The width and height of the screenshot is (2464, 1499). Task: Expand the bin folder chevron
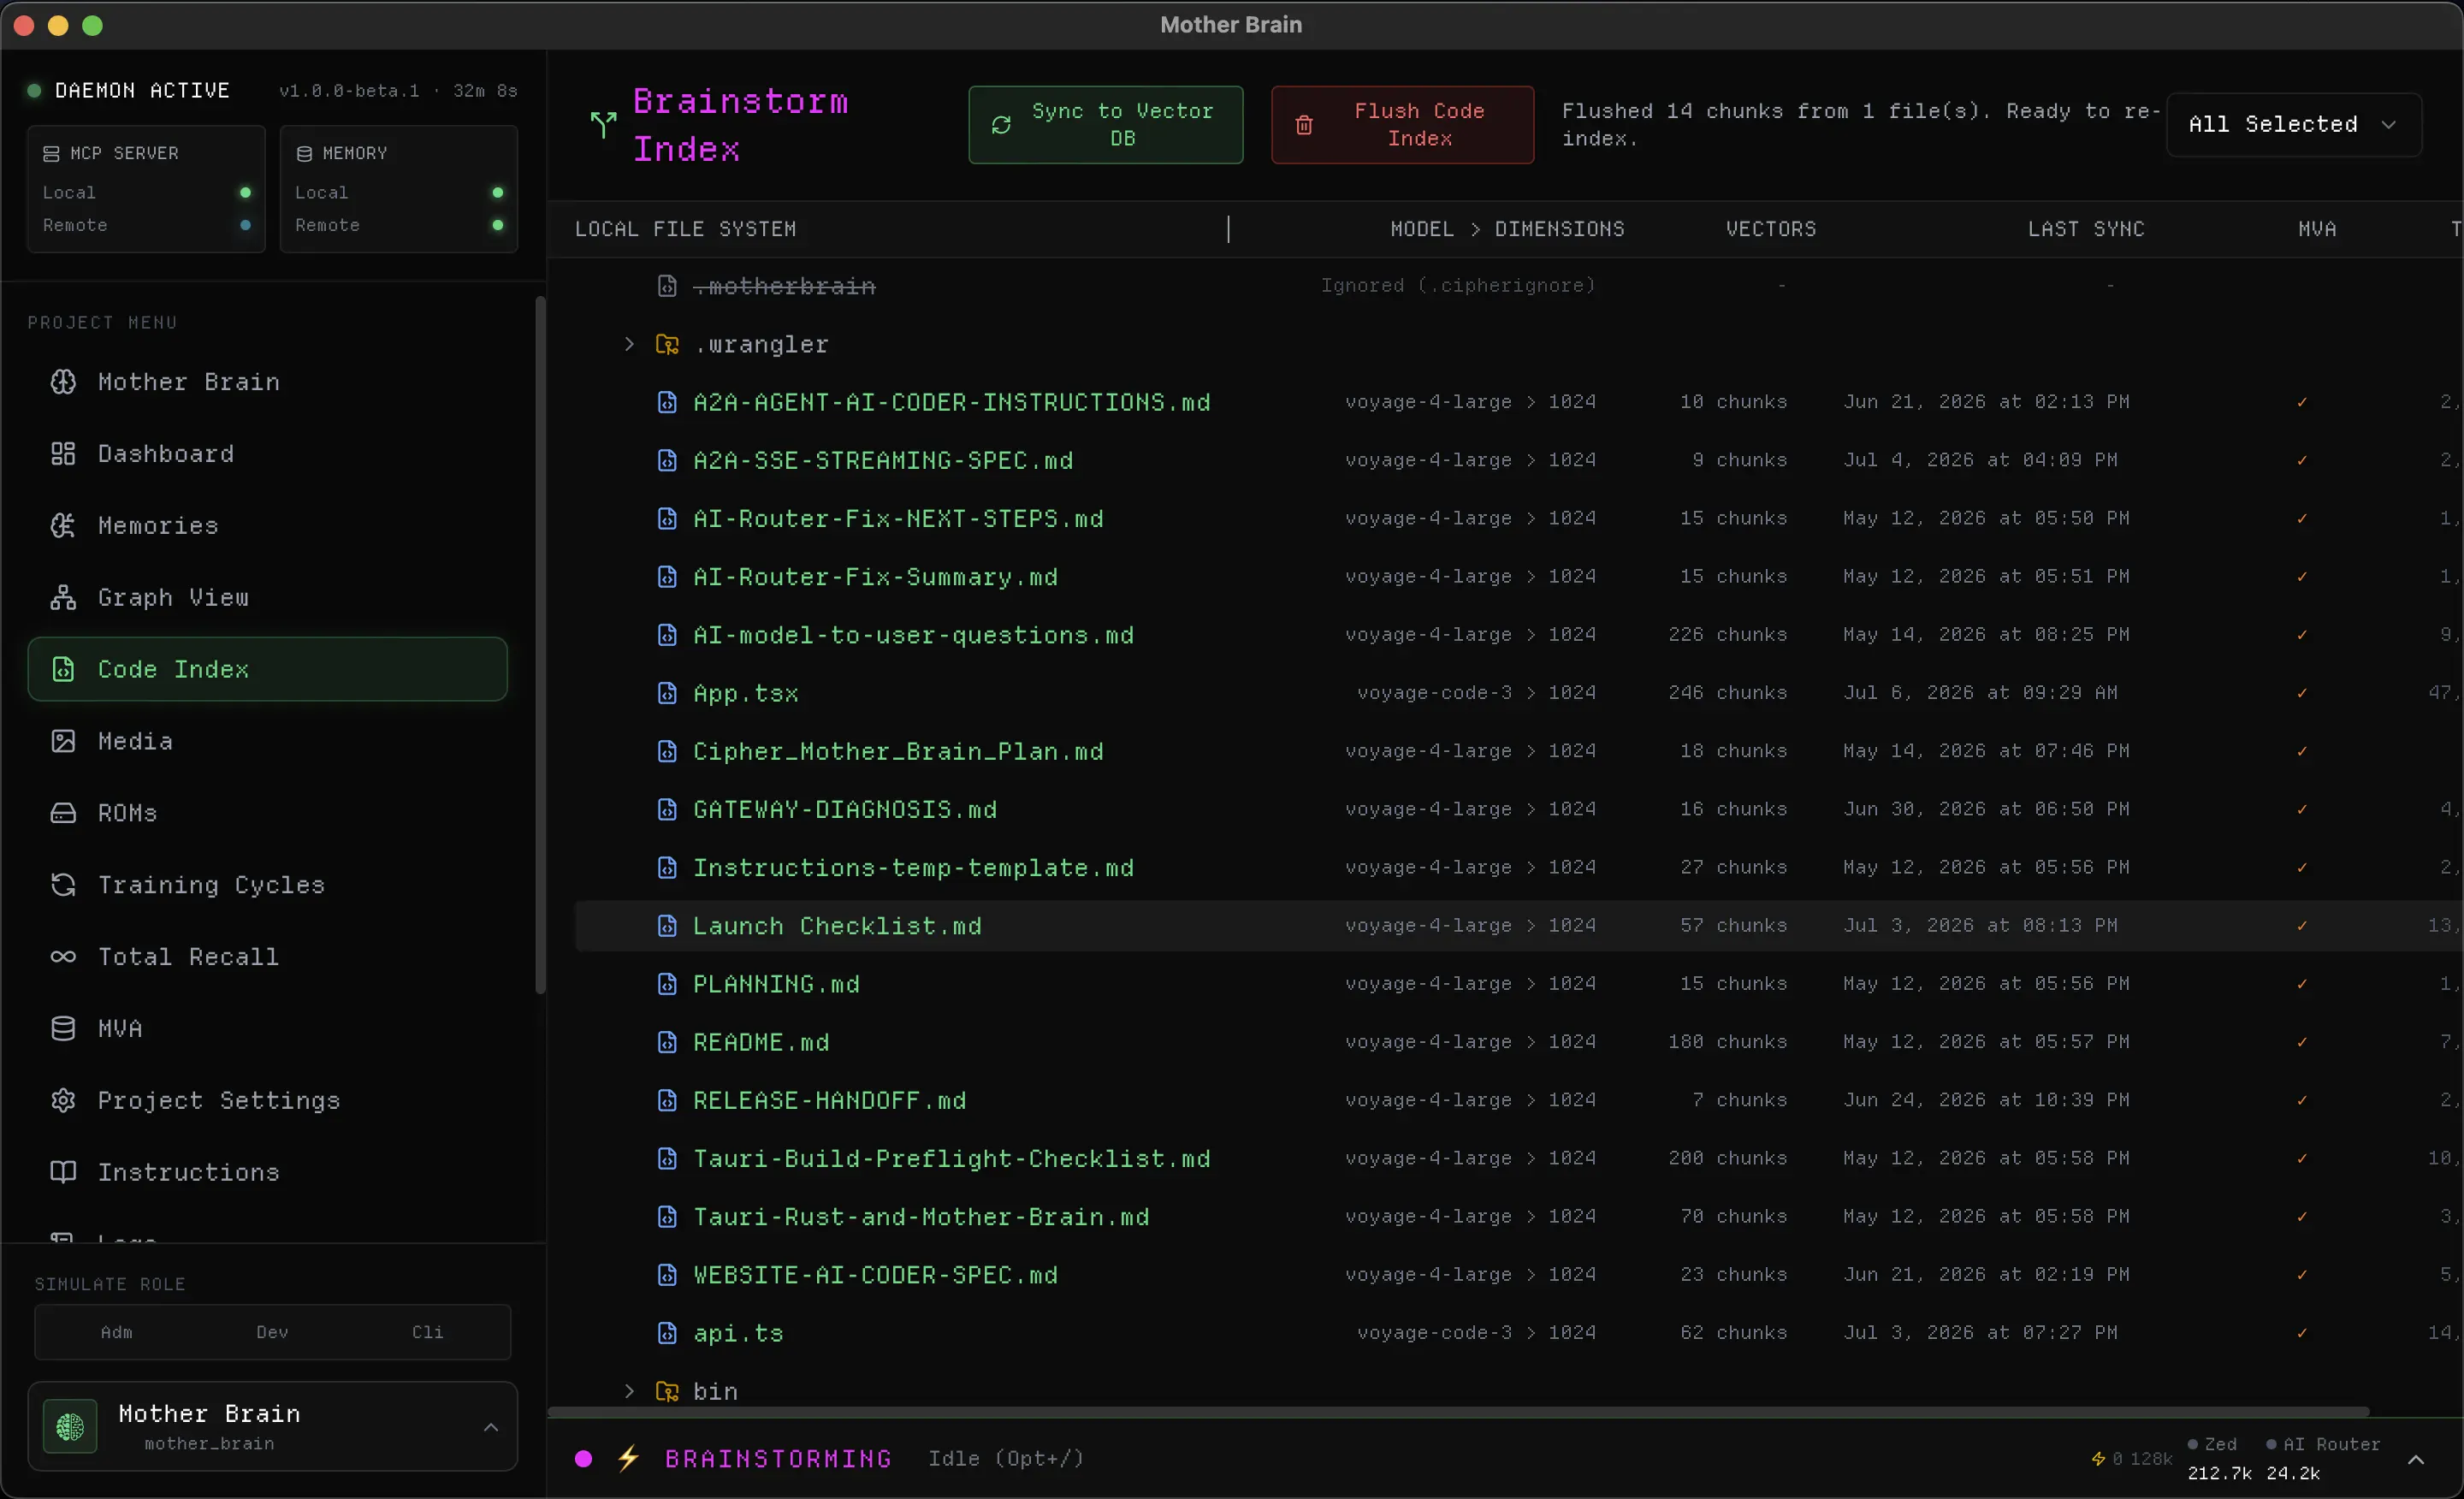coord(629,1392)
